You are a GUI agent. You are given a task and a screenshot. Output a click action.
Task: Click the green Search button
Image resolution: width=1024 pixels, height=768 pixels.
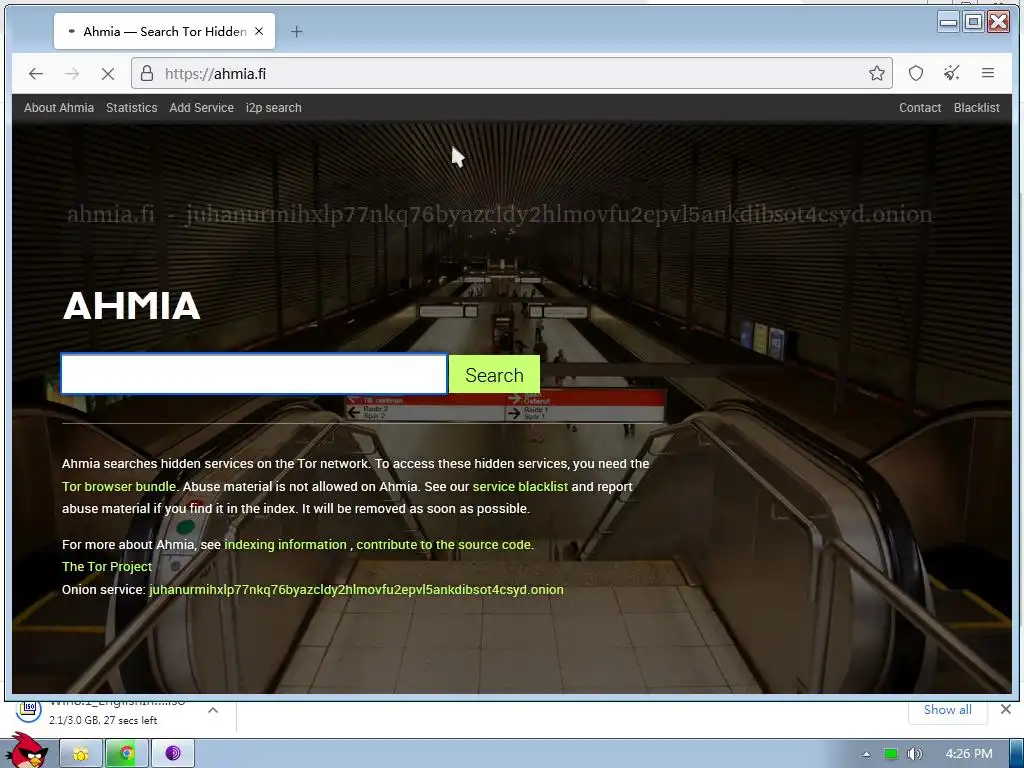pos(494,375)
